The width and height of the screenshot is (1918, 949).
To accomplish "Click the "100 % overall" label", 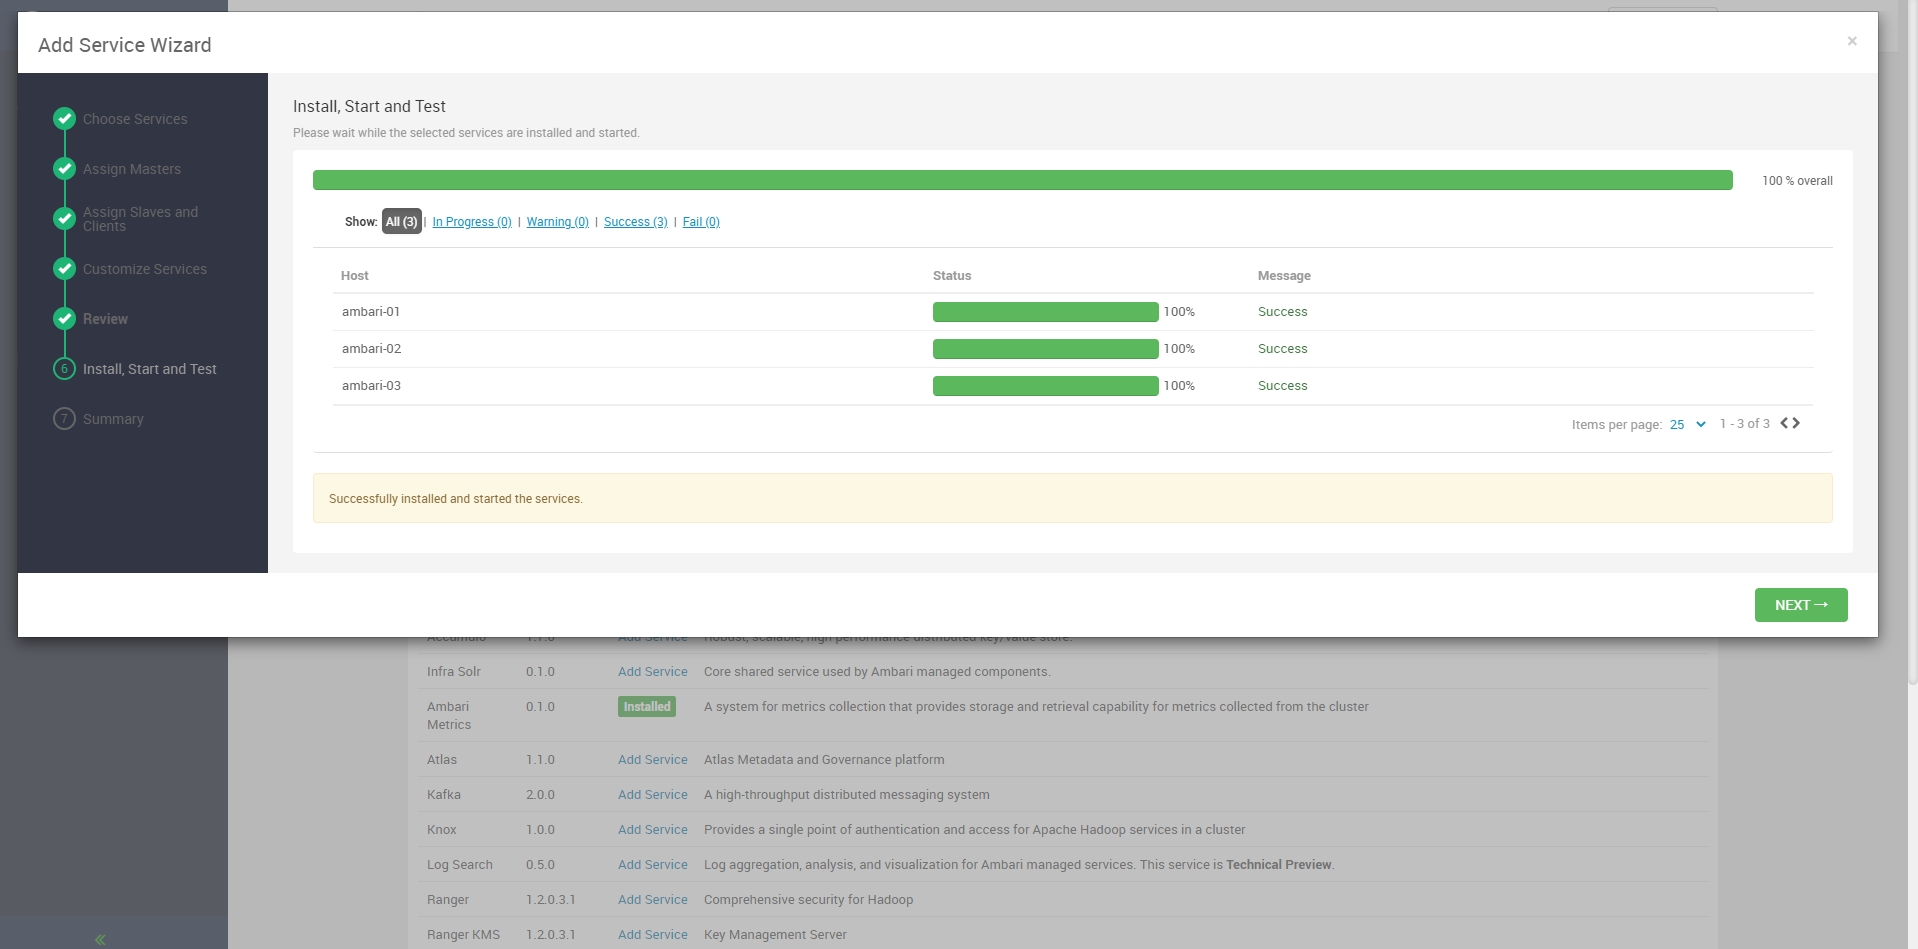I will (1797, 181).
